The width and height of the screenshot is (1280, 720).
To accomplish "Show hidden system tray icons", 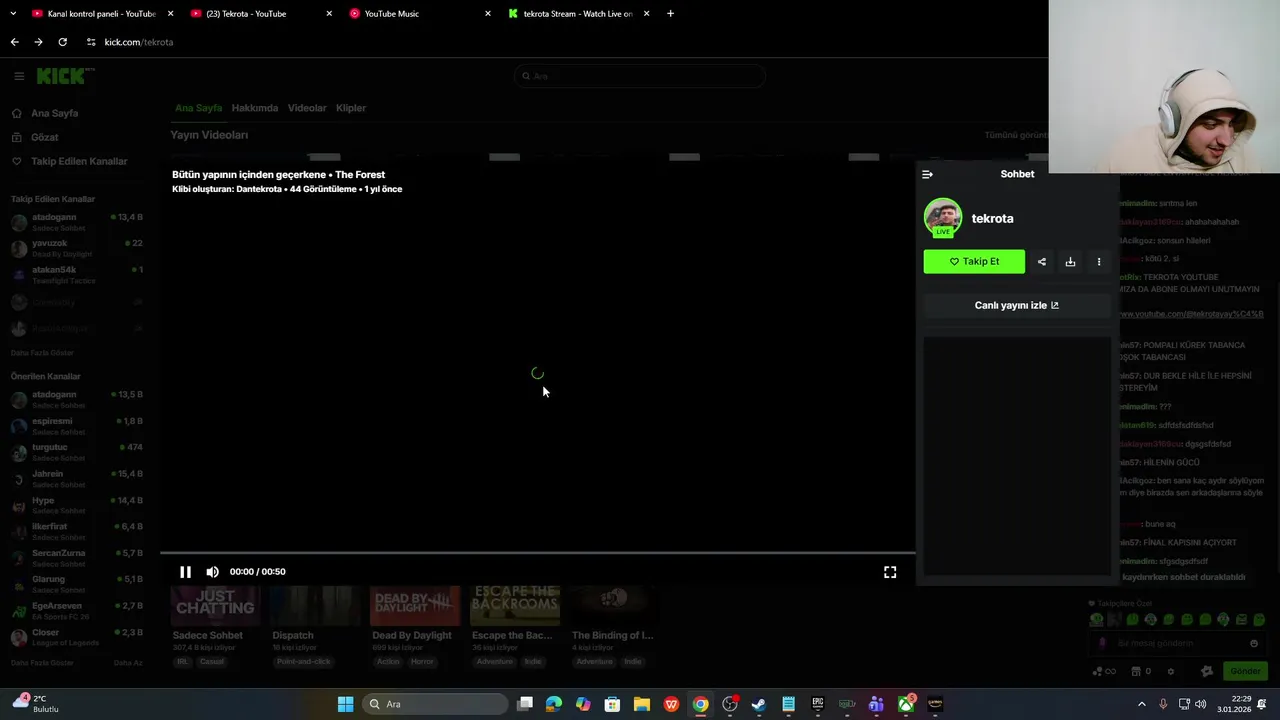I will (x=1142, y=704).
